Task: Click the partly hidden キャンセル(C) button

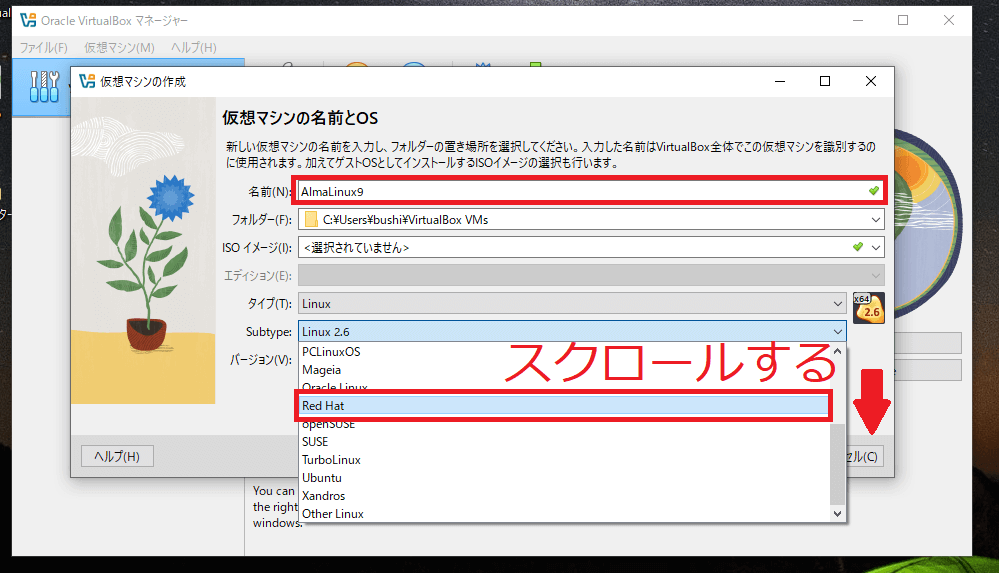Action: click(x=865, y=456)
